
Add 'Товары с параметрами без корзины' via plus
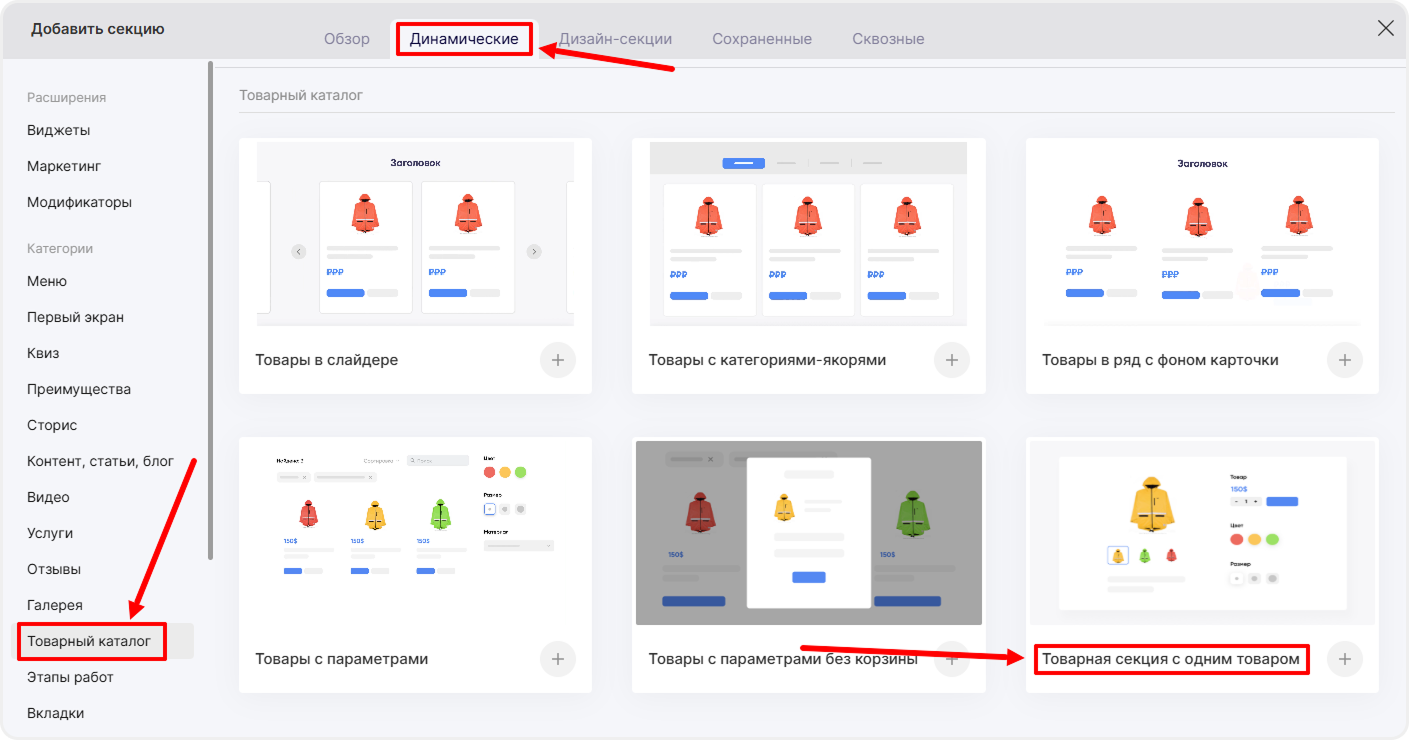click(951, 659)
